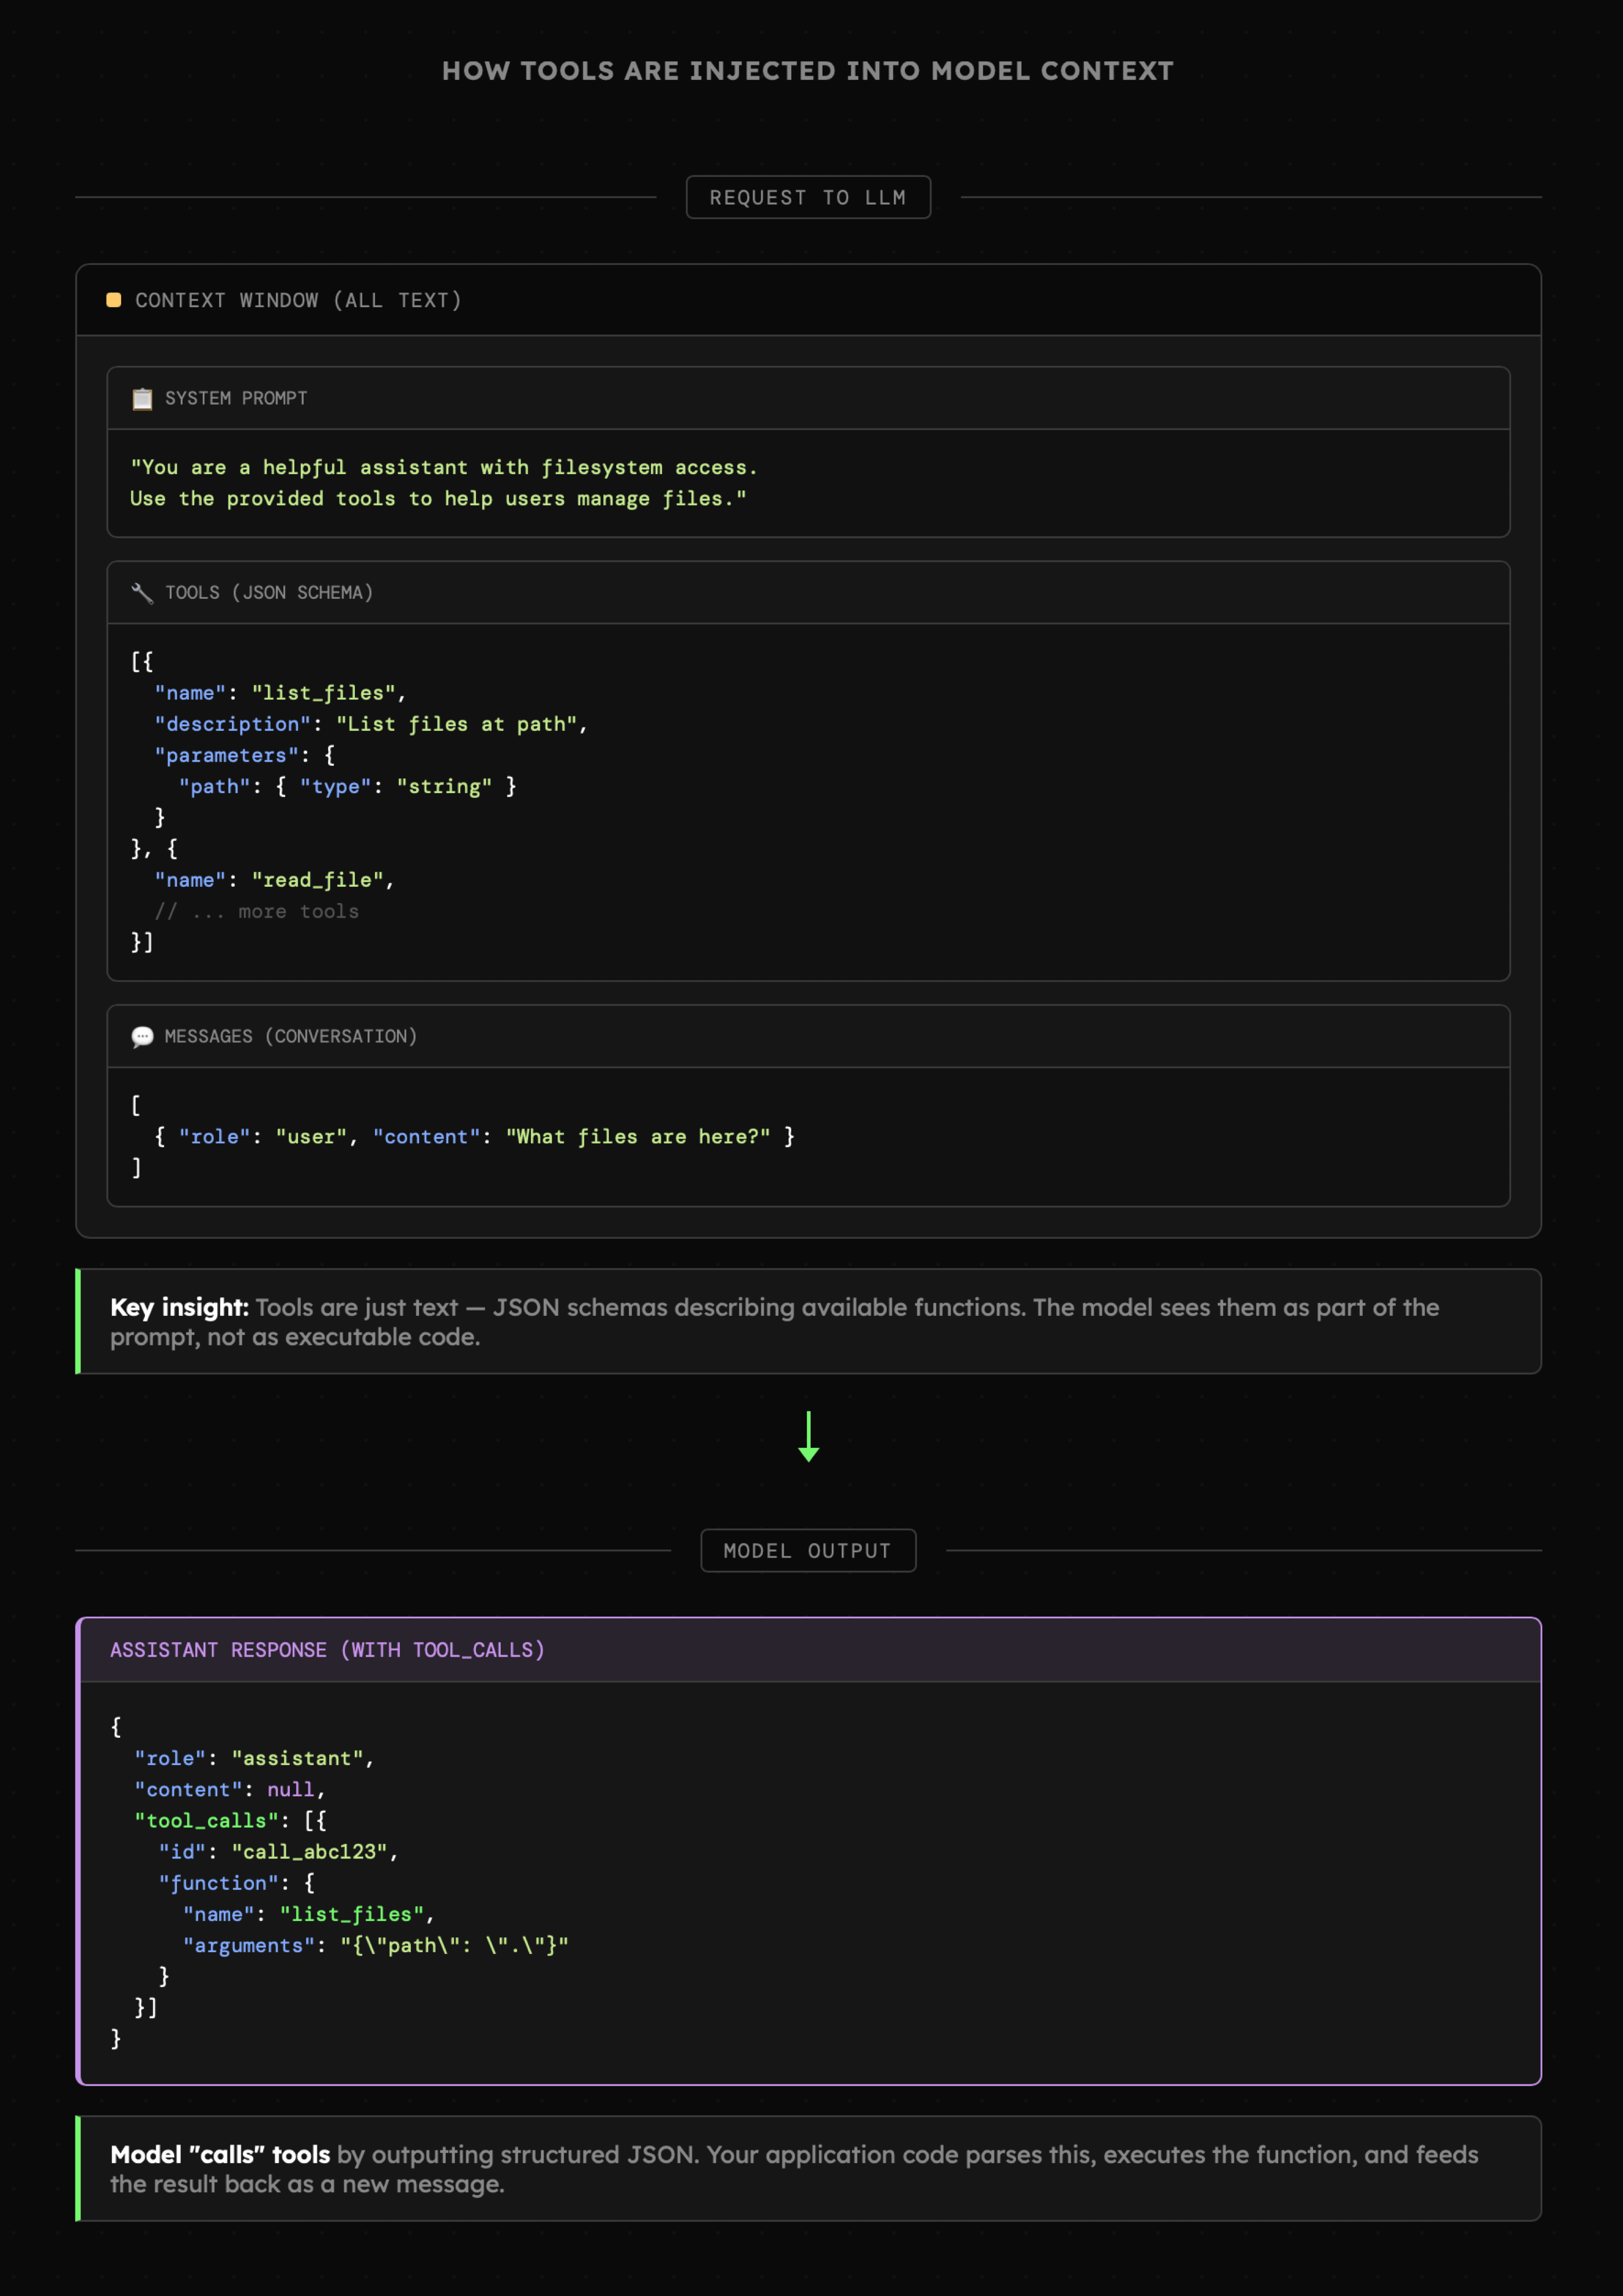1623x2296 pixels.
Task: Click the "call_abc123" id value
Action: [x=310, y=1852]
